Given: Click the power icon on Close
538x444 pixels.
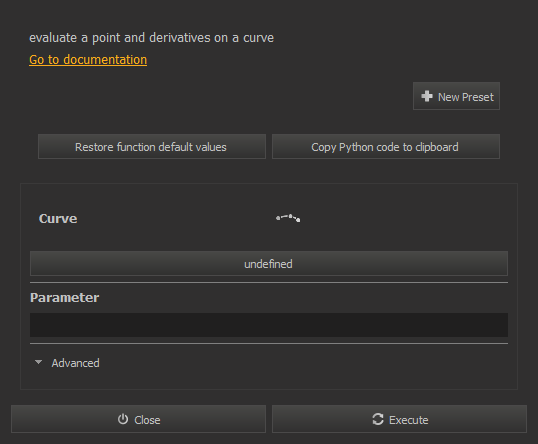Looking at the screenshot, I should point(123,419).
